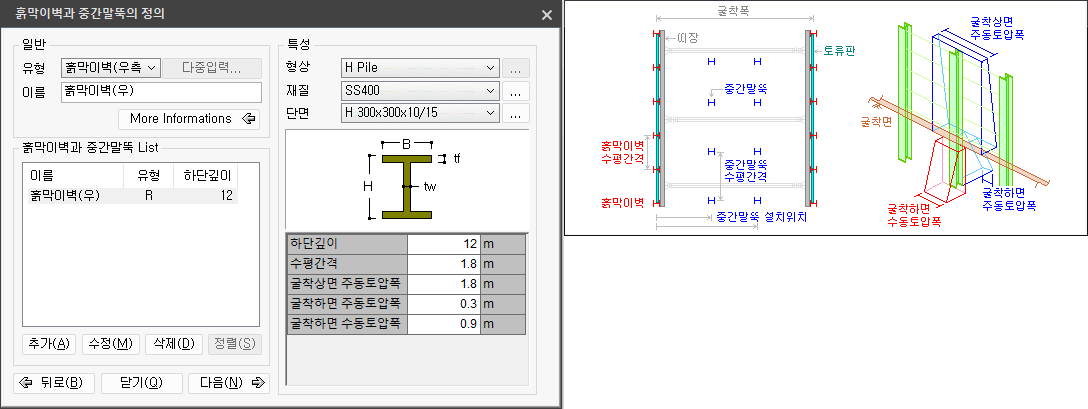Screen dimensions: 1088x409
Task: Expand the 단면 H 300x300x10/15 dropdown
Action: pyautogui.click(x=419, y=113)
